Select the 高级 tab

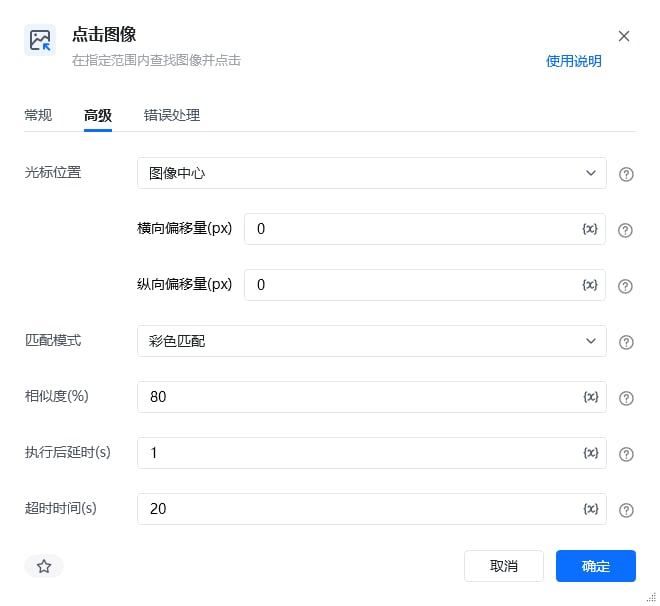[98, 115]
